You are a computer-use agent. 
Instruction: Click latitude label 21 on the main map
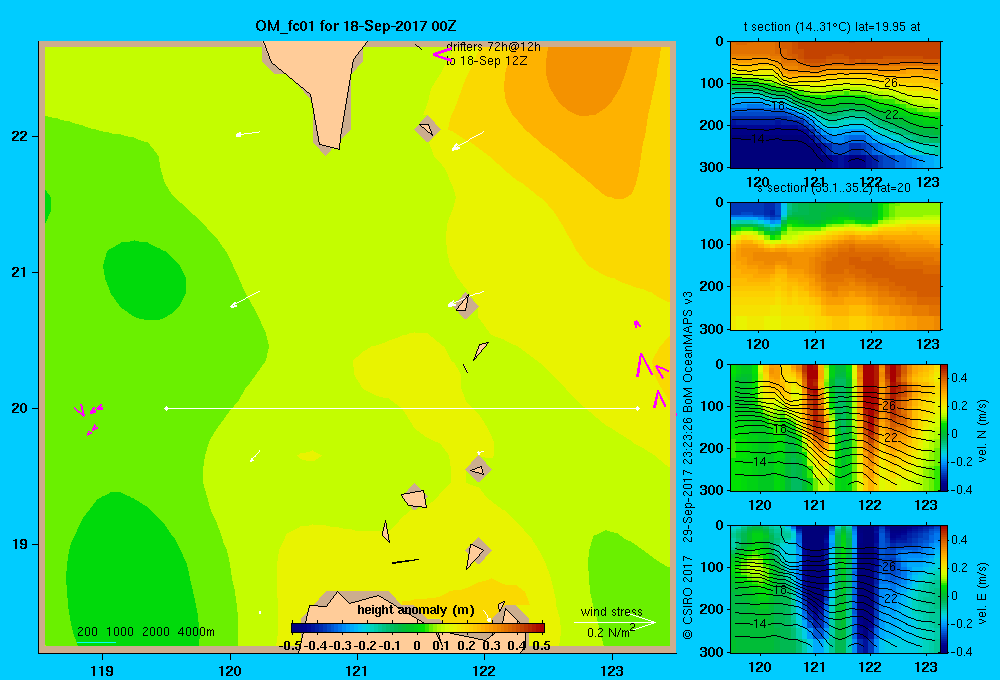[20, 272]
